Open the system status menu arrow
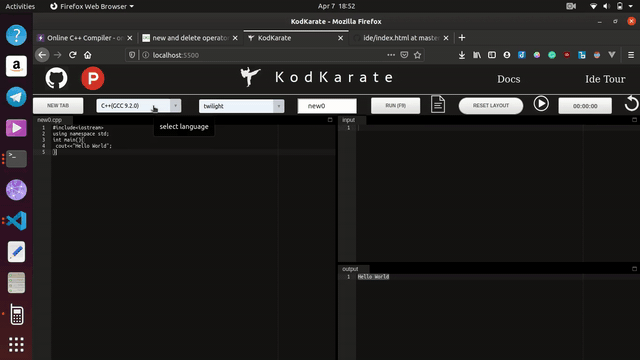This screenshot has height=360, width=640. [x=631, y=6]
